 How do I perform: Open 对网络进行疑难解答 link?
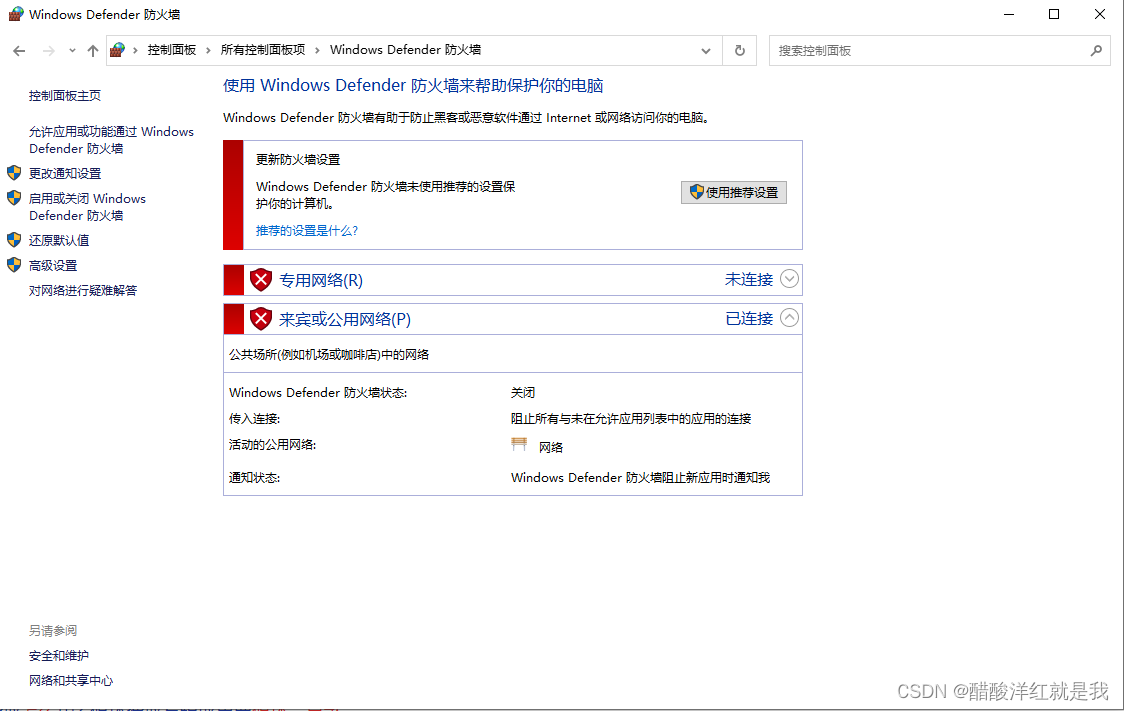click(x=83, y=290)
